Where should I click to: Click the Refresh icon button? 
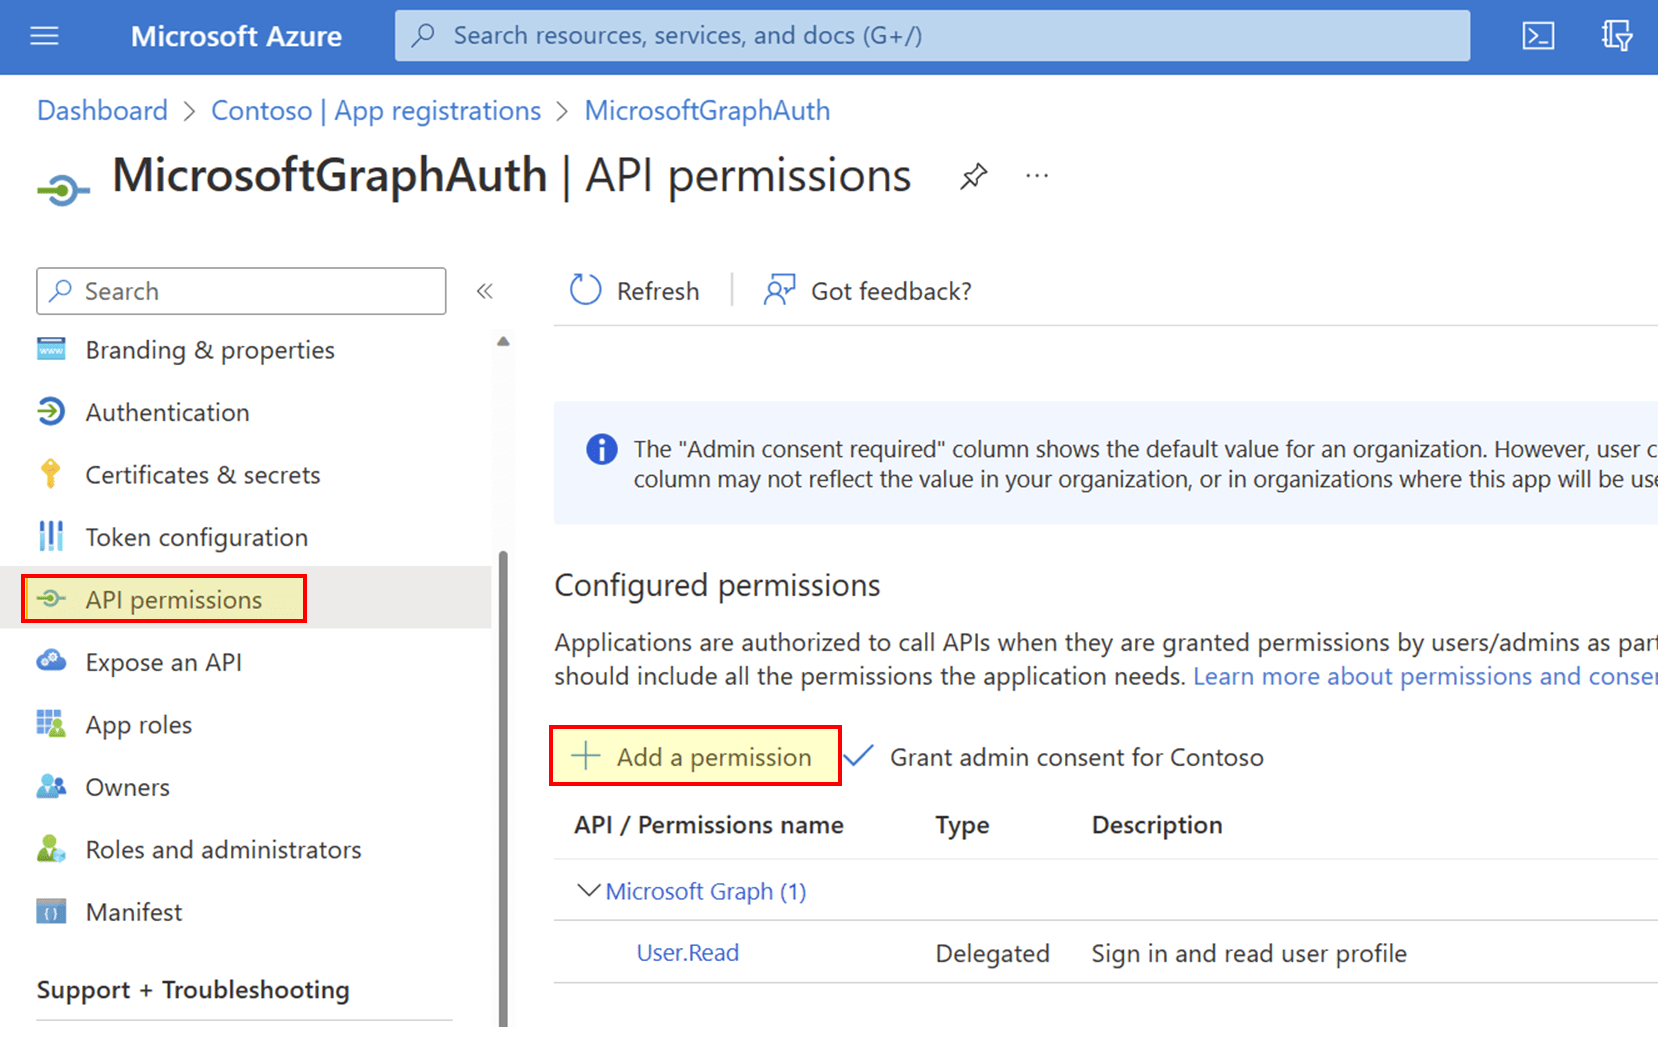click(585, 290)
